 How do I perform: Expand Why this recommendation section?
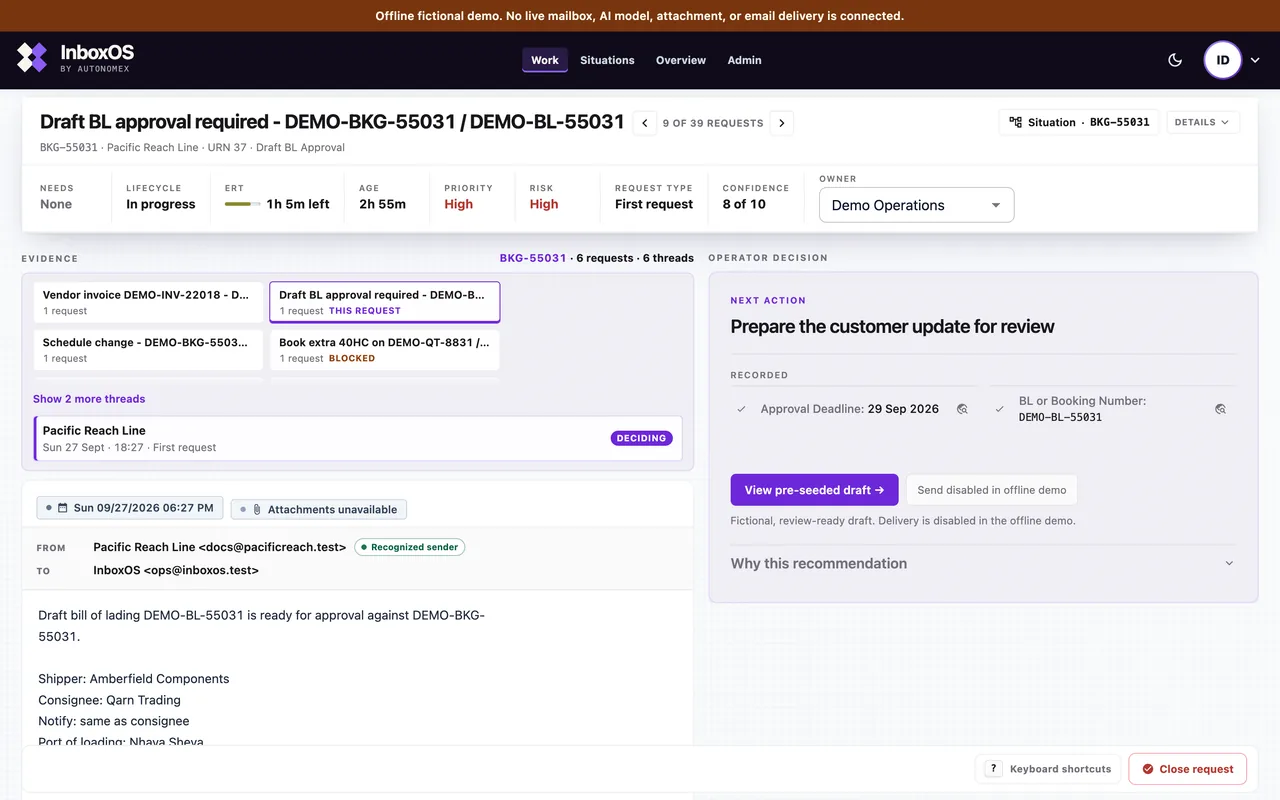(x=983, y=563)
